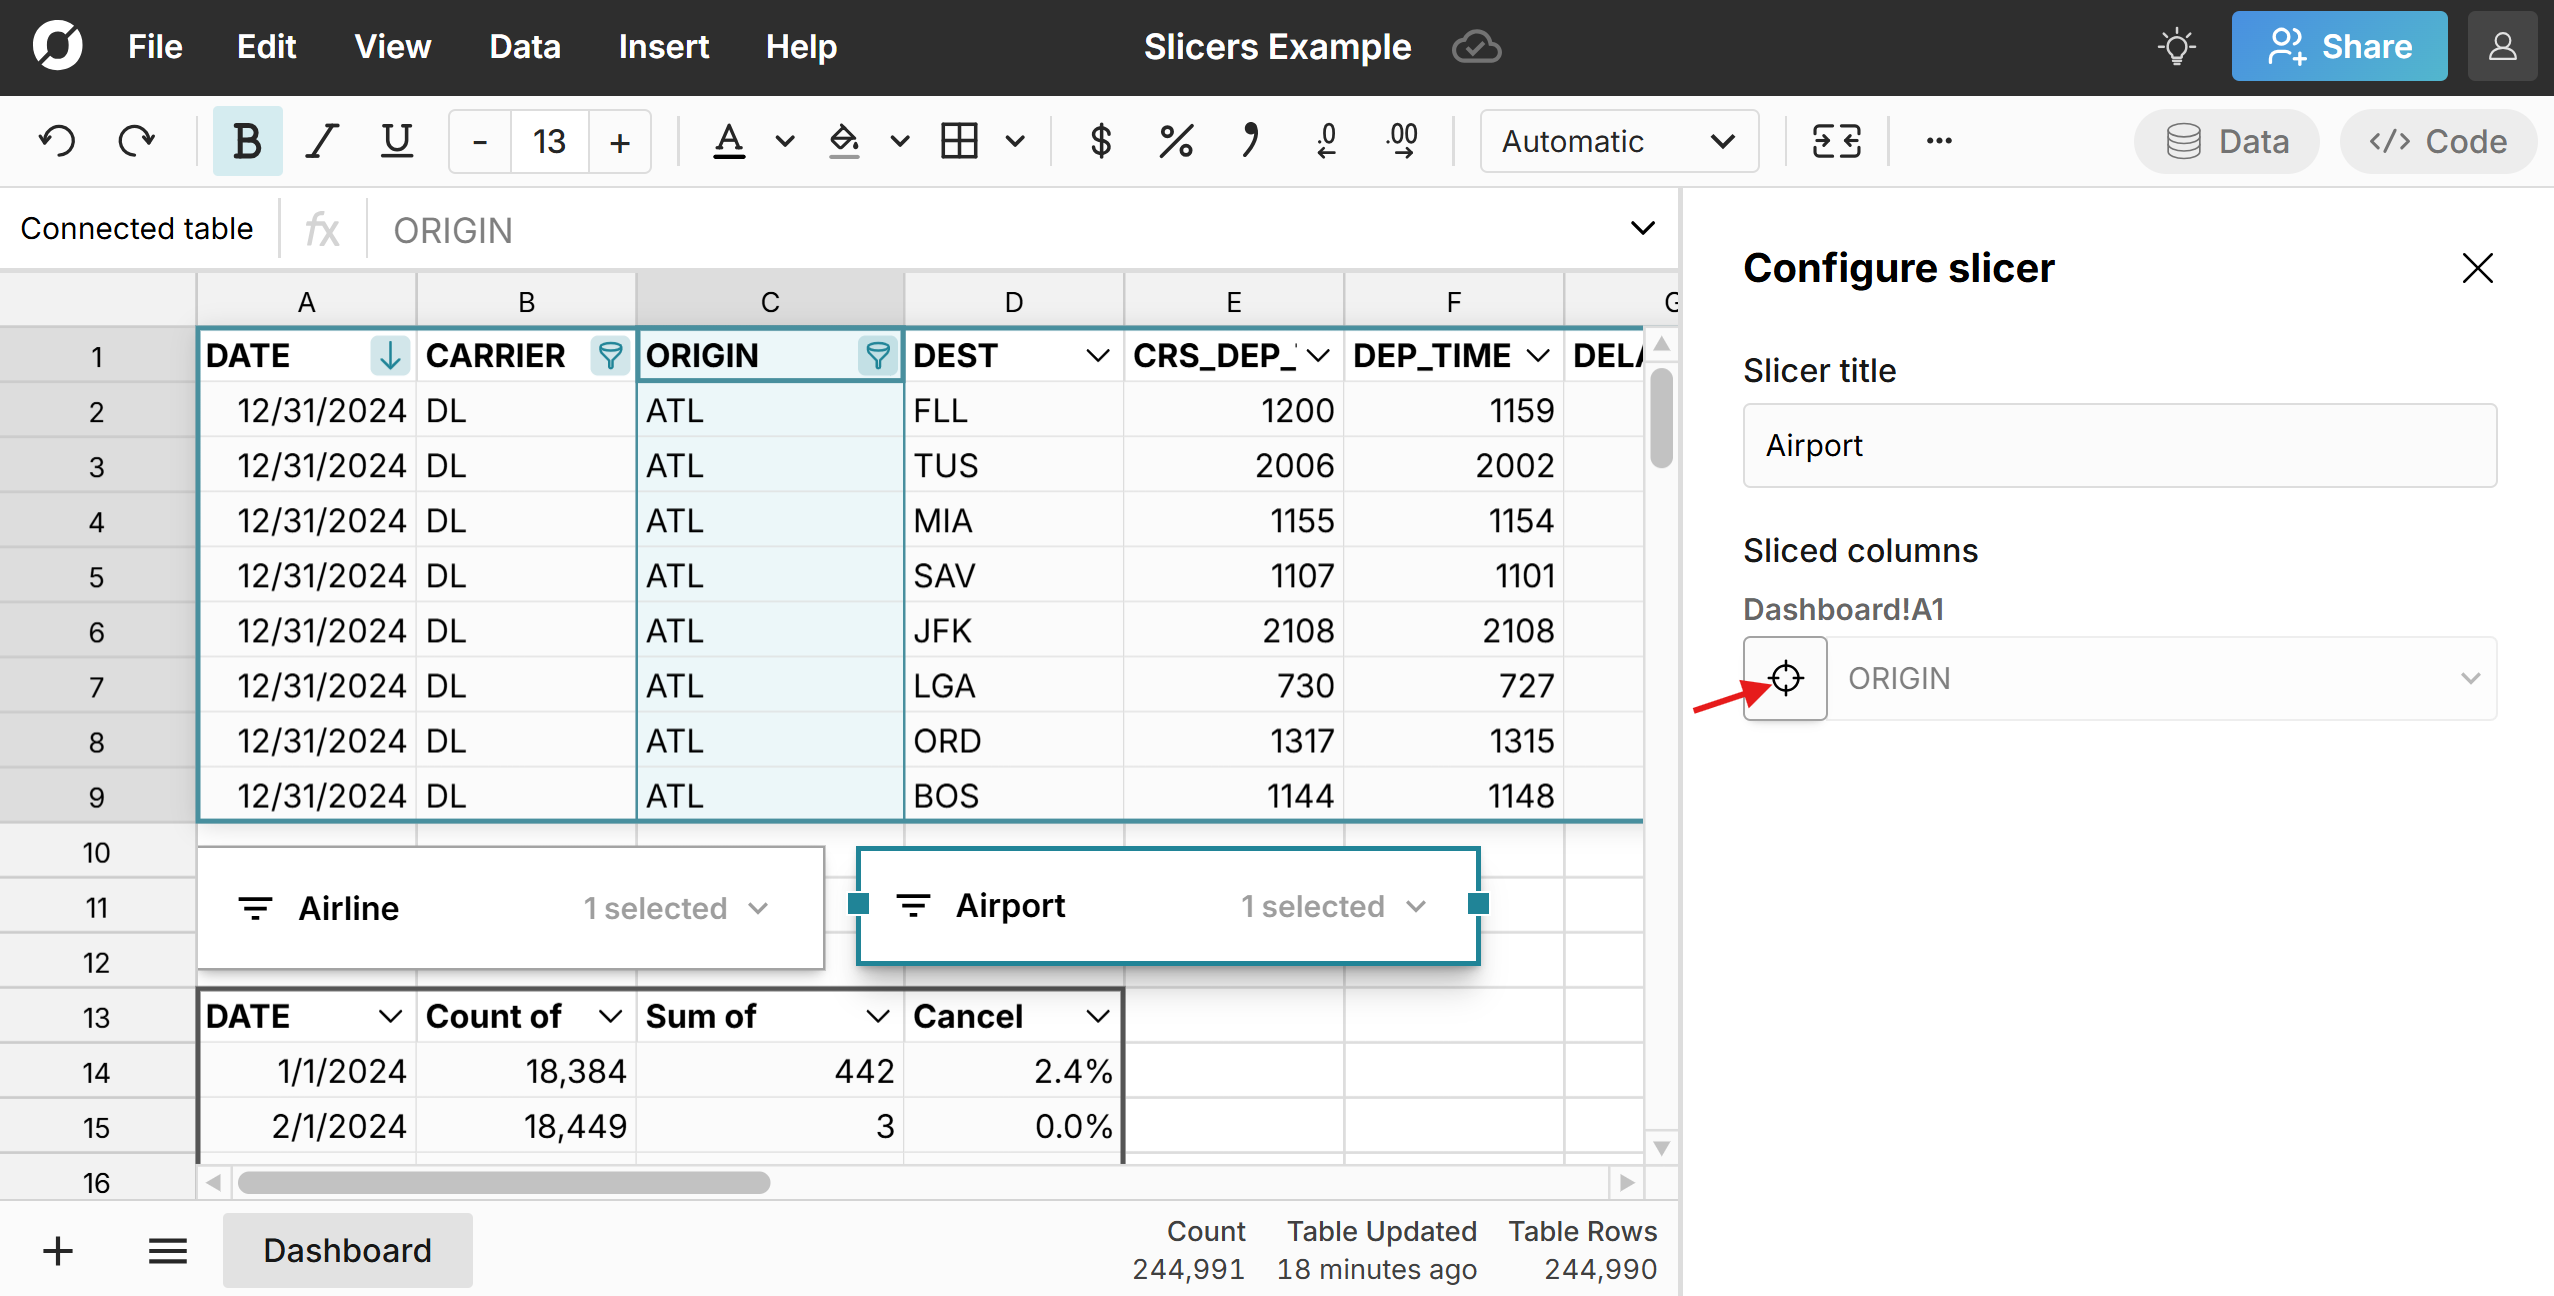Open the Automatic number format dropdown

pyautogui.click(x=1618, y=141)
